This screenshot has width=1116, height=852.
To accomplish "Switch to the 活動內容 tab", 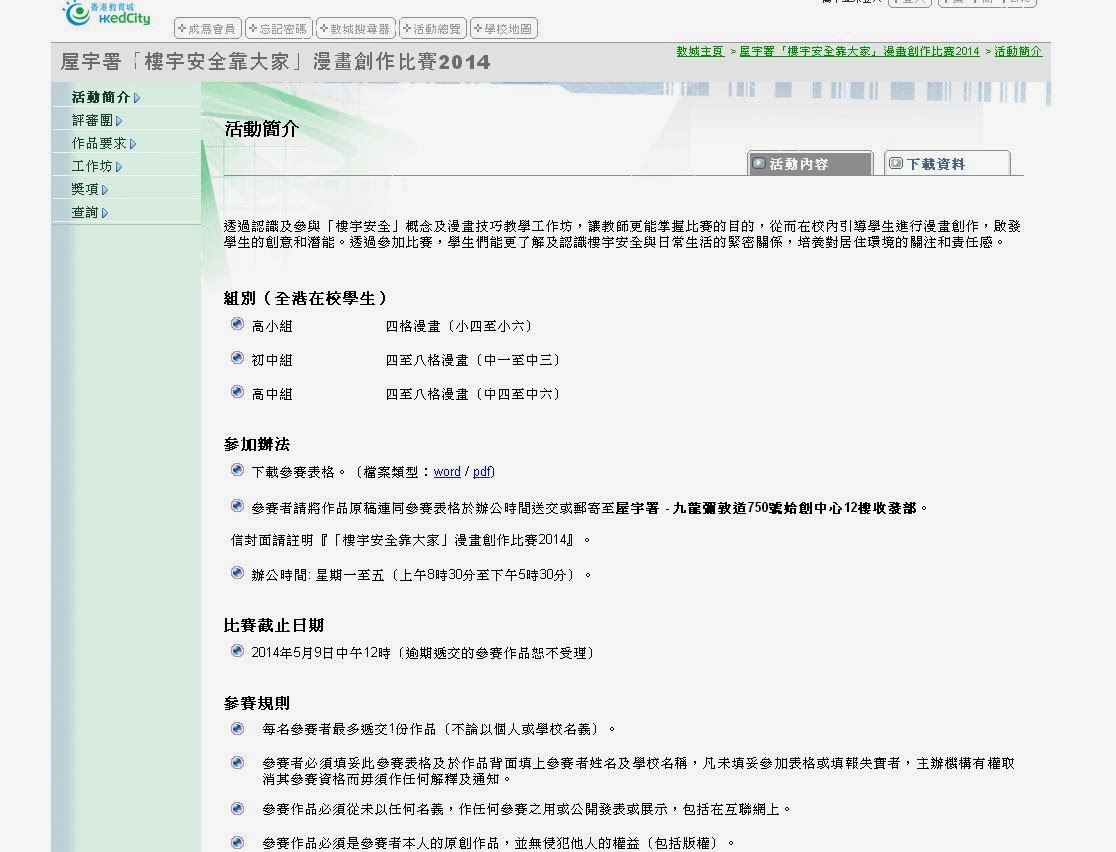I will pyautogui.click(x=810, y=163).
